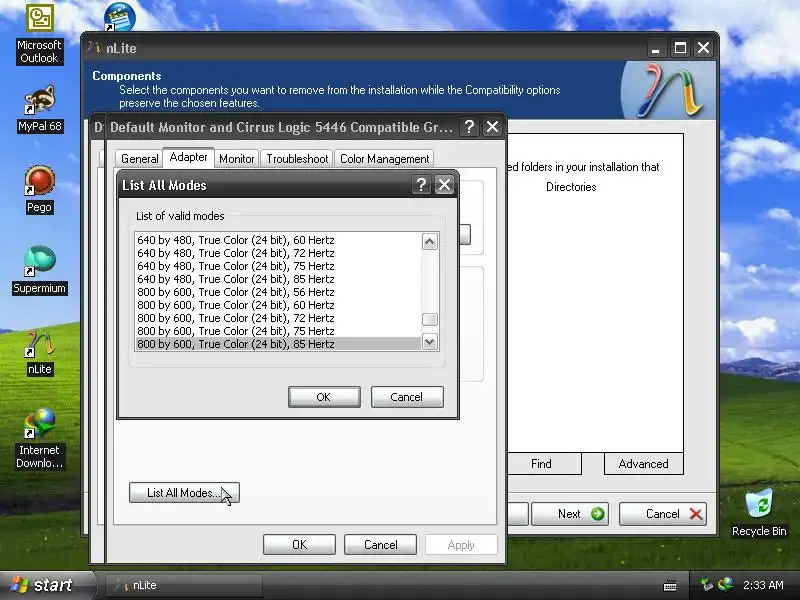
Task: Confirm with OK in List All Modes
Action: point(324,397)
